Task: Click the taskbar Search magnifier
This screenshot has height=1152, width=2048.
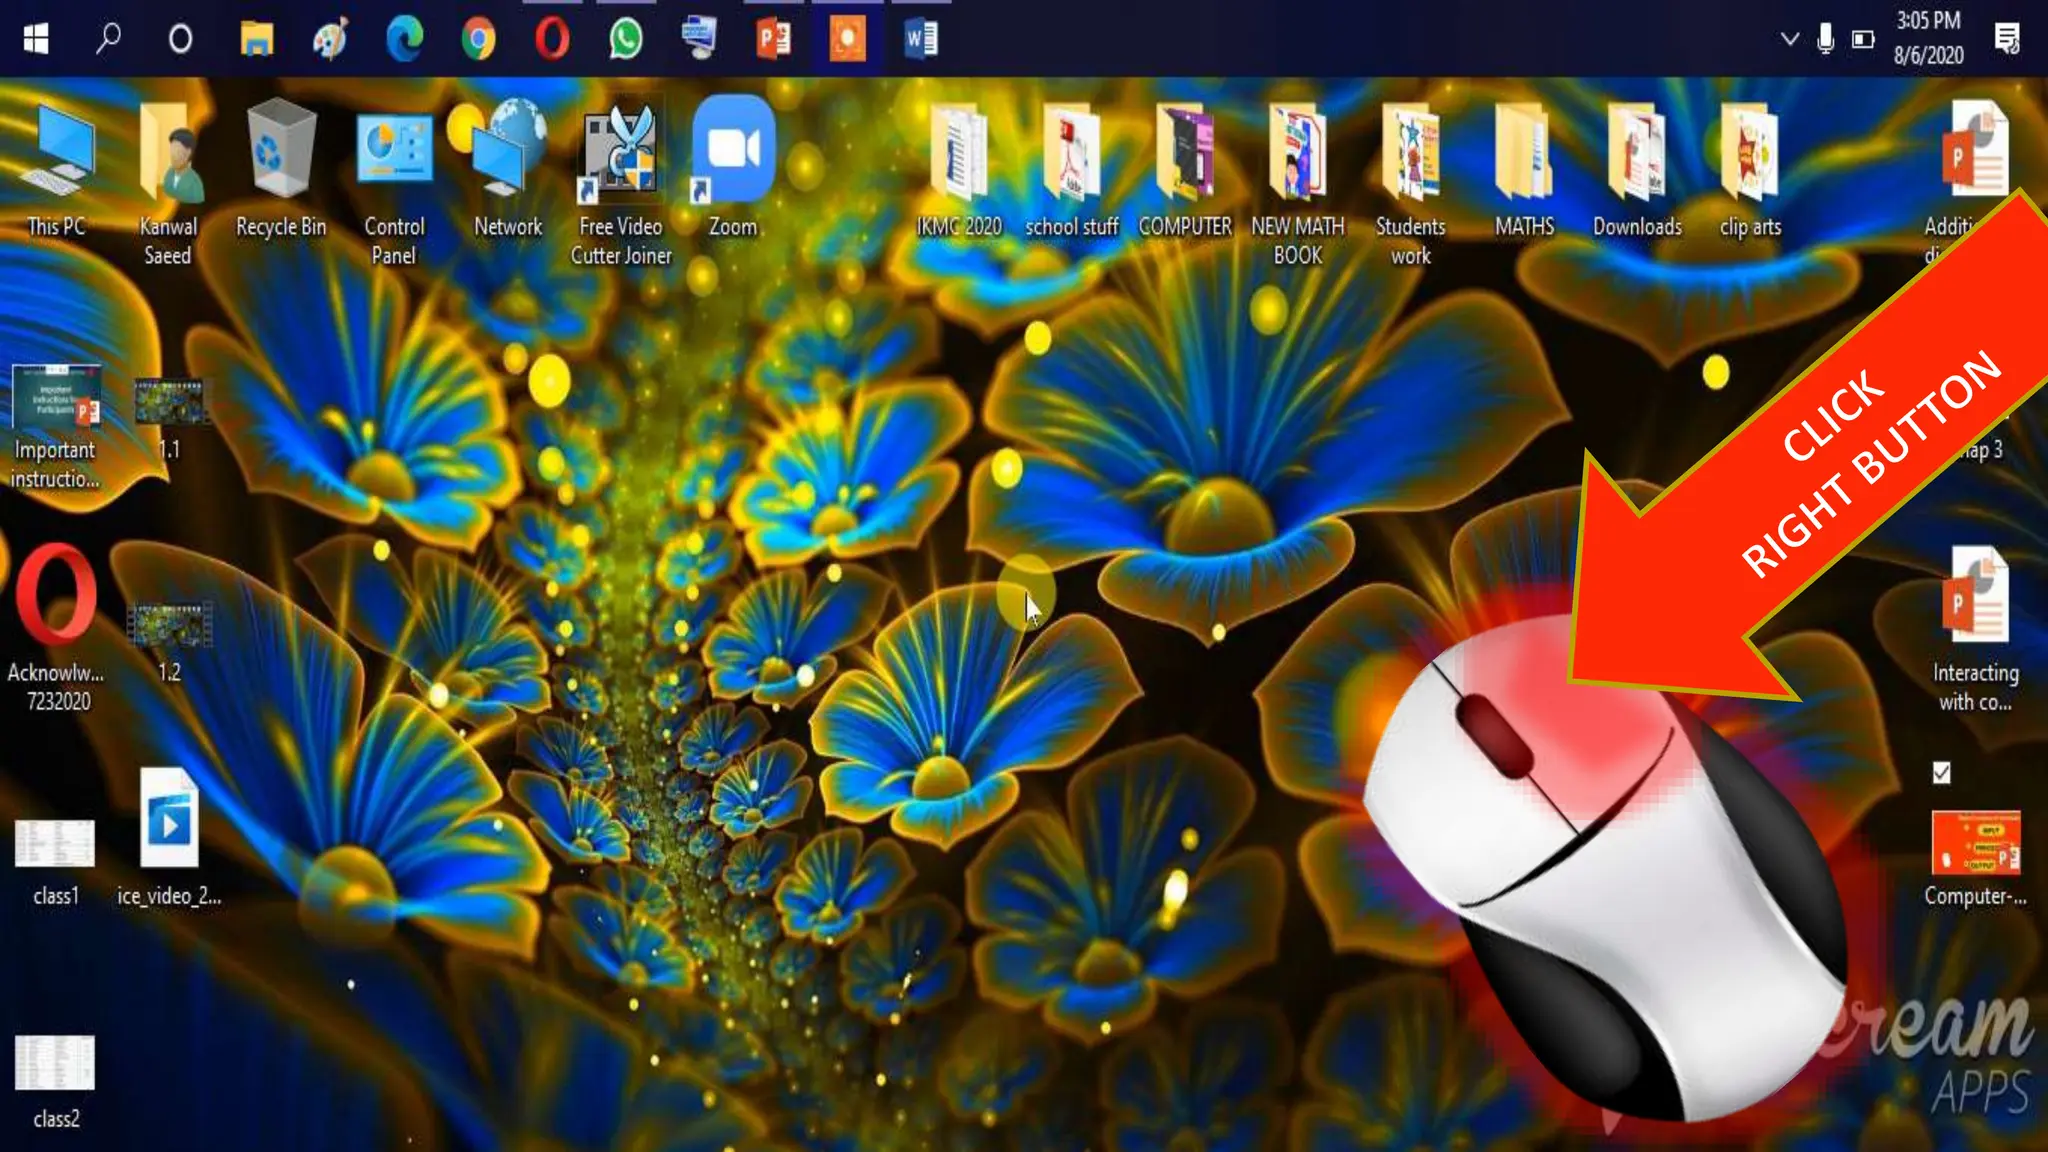Action: [x=108, y=40]
